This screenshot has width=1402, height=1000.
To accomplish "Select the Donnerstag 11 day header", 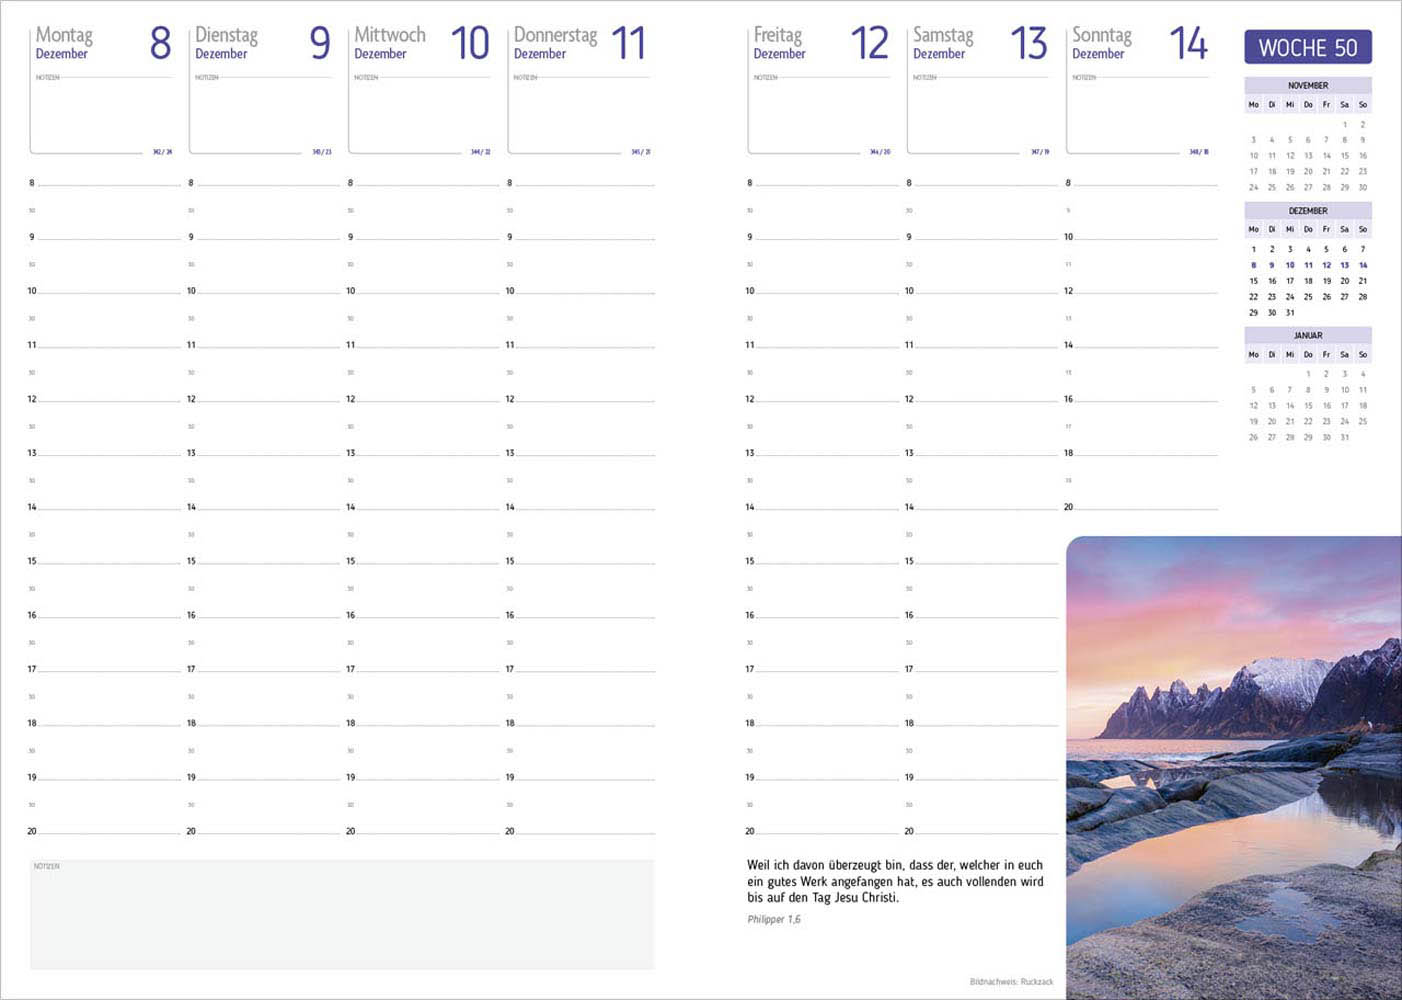I will (x=580, y=43).
